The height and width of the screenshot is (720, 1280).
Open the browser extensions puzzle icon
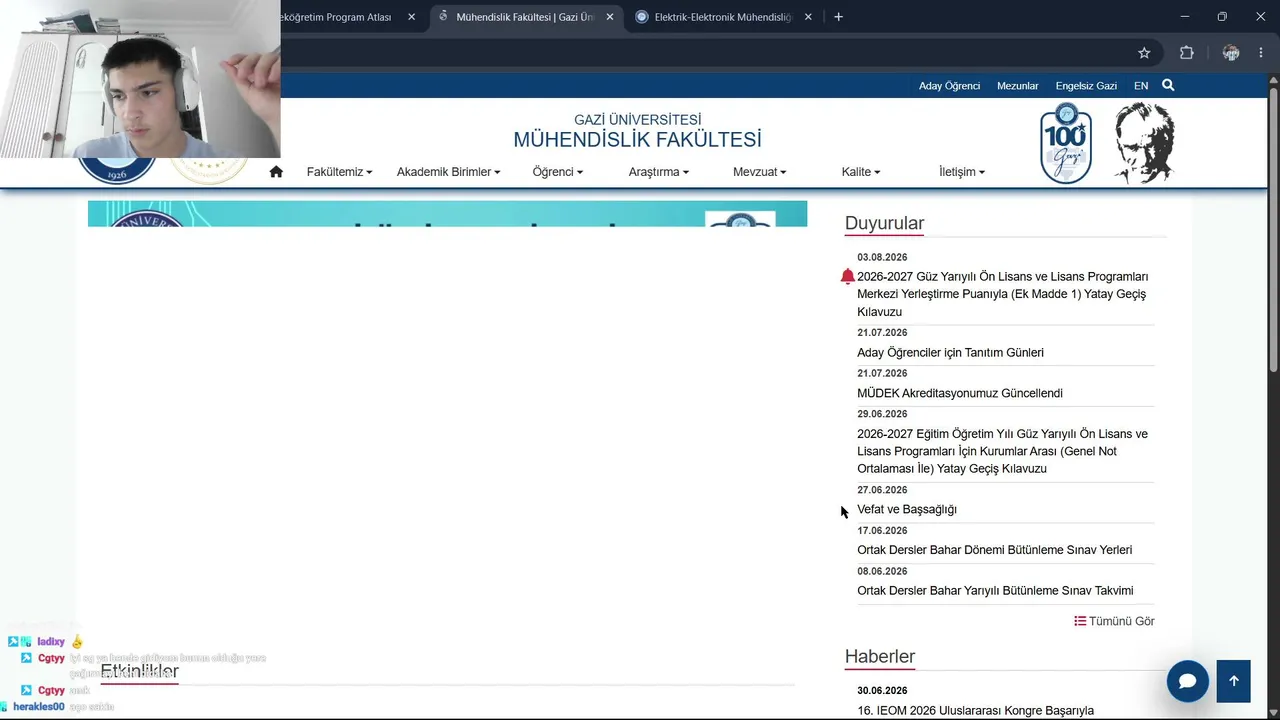point(1187,53)
